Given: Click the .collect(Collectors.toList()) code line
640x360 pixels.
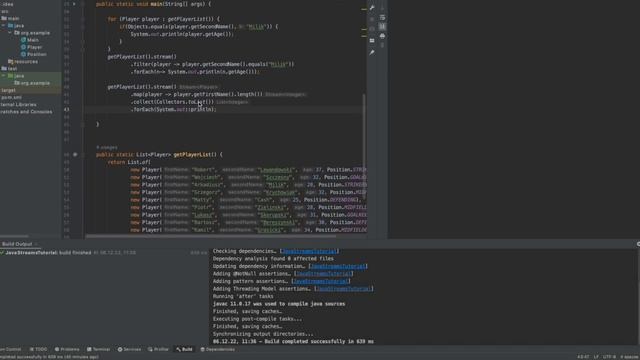Looking at the screenshot, I should click(172, 102).
